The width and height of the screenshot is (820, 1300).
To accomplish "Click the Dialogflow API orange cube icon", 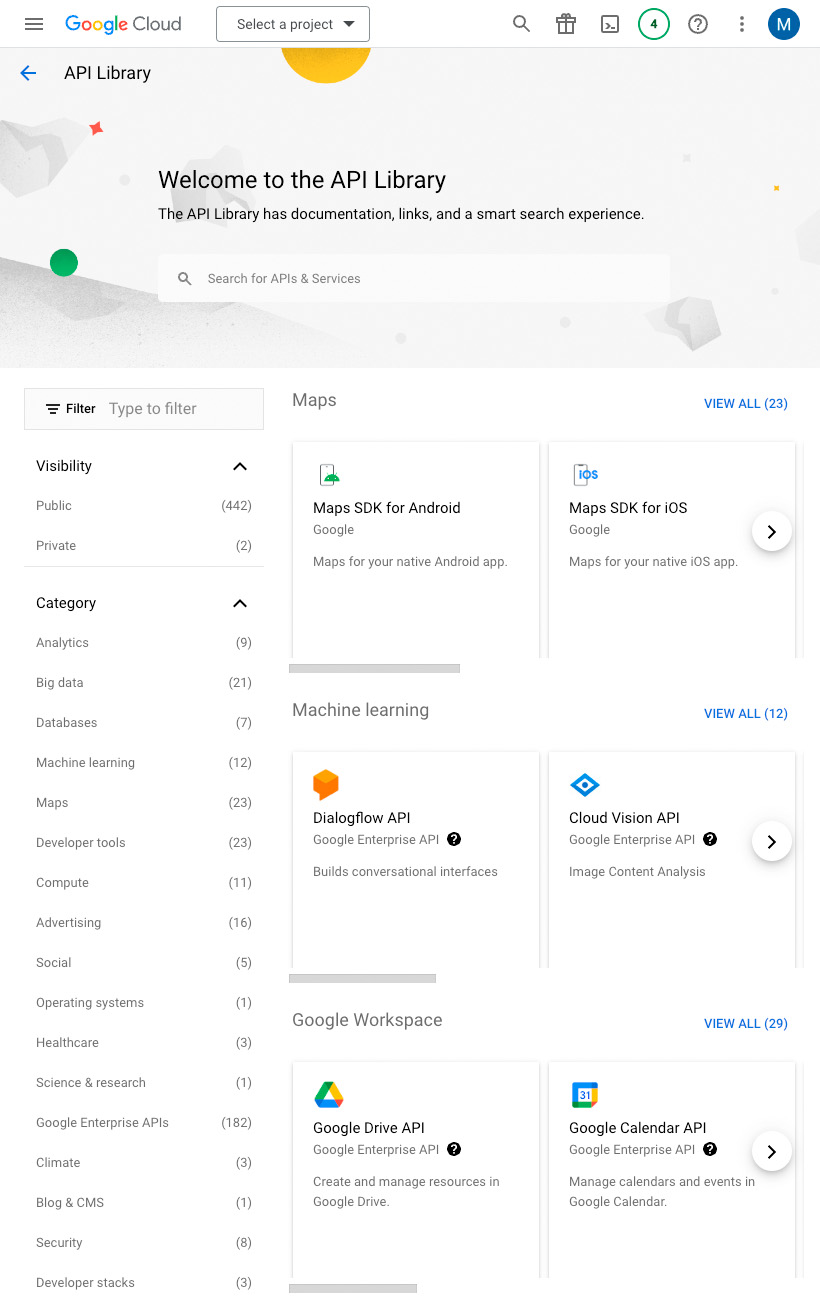I will coord(326,784).
